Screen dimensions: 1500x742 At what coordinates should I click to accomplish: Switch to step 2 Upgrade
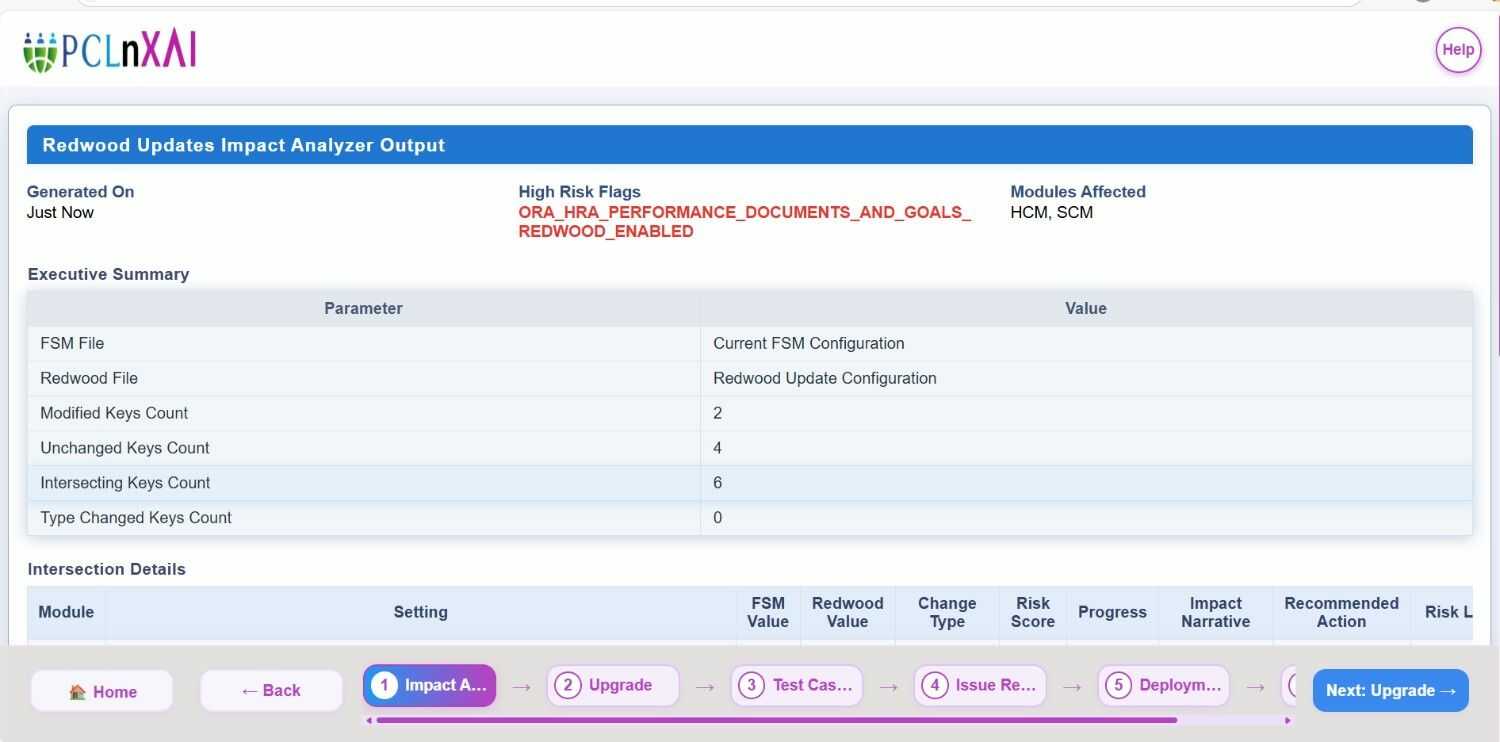[612, 686]
